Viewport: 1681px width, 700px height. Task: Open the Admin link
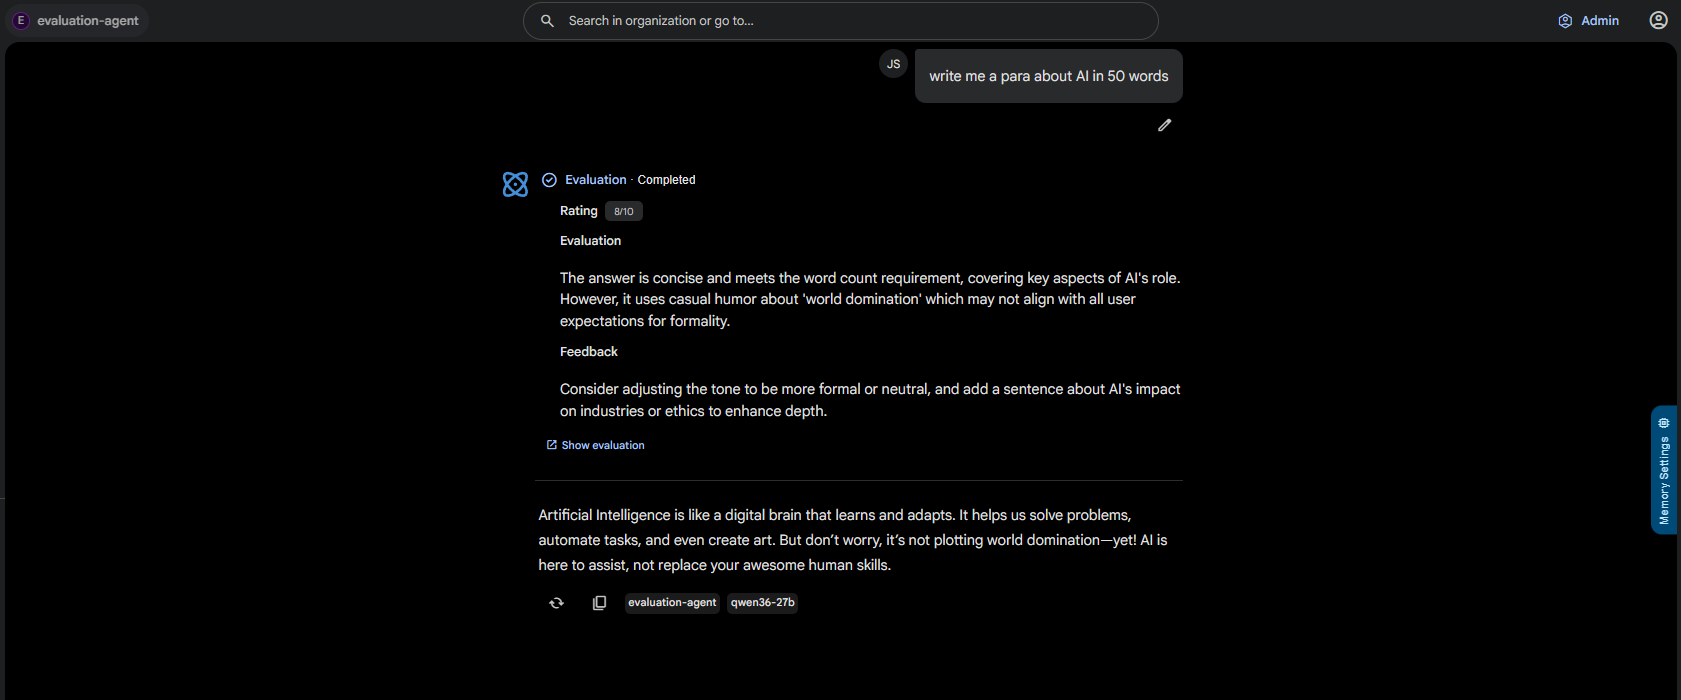click(1589, 21)
